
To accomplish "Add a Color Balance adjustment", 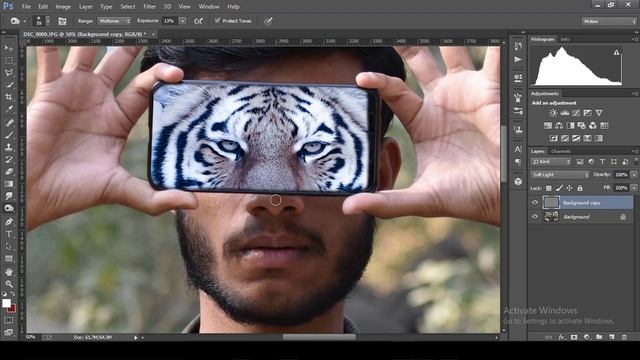I will tap(559, 125).
